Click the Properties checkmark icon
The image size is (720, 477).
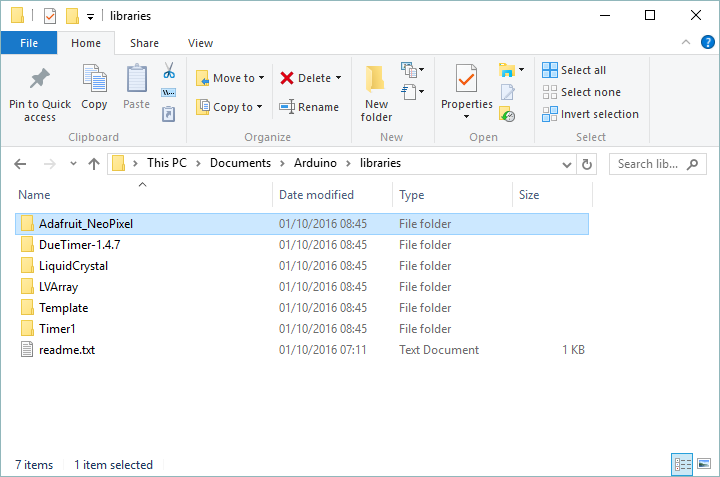coord(467,79)
